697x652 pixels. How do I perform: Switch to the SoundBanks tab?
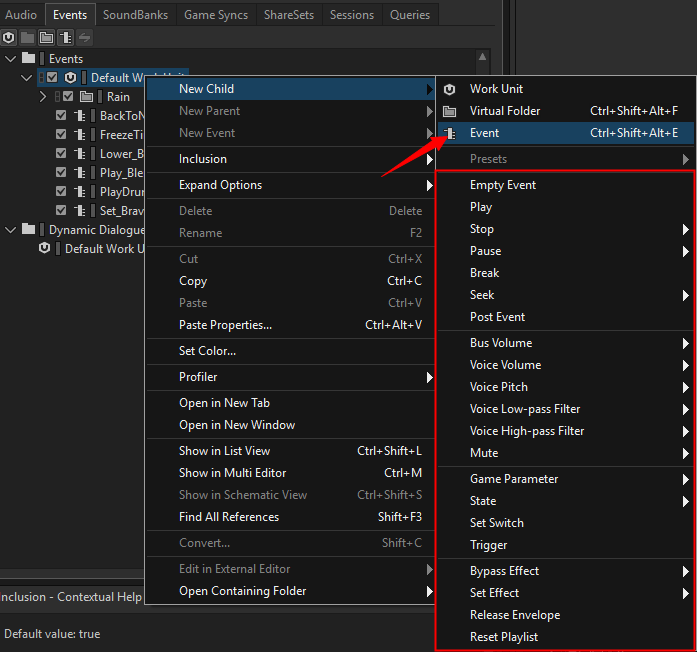click(x=136, y=15)
